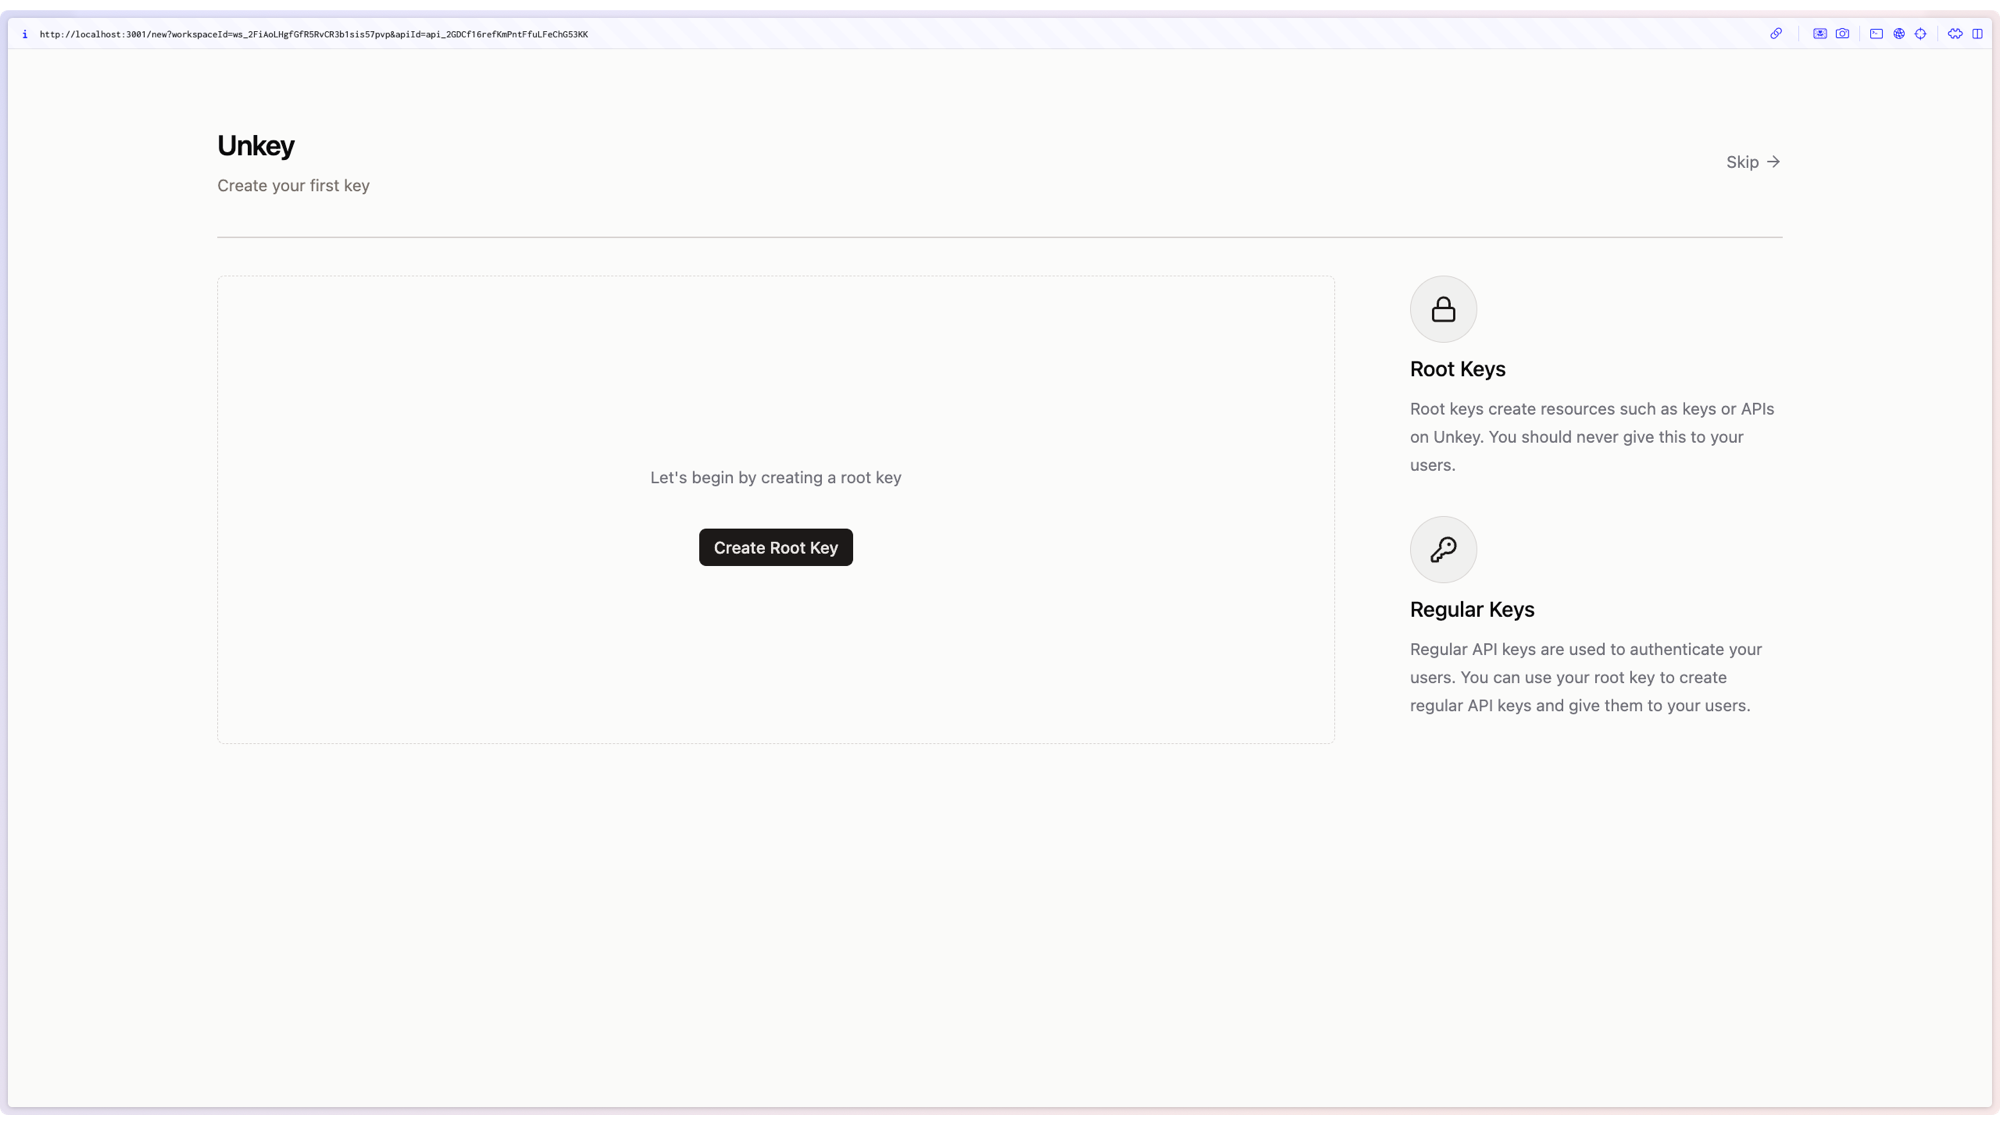Click the Regular API keys description paragraph
Viewport: 2000px width, 1125px height.
[1586, 677]
